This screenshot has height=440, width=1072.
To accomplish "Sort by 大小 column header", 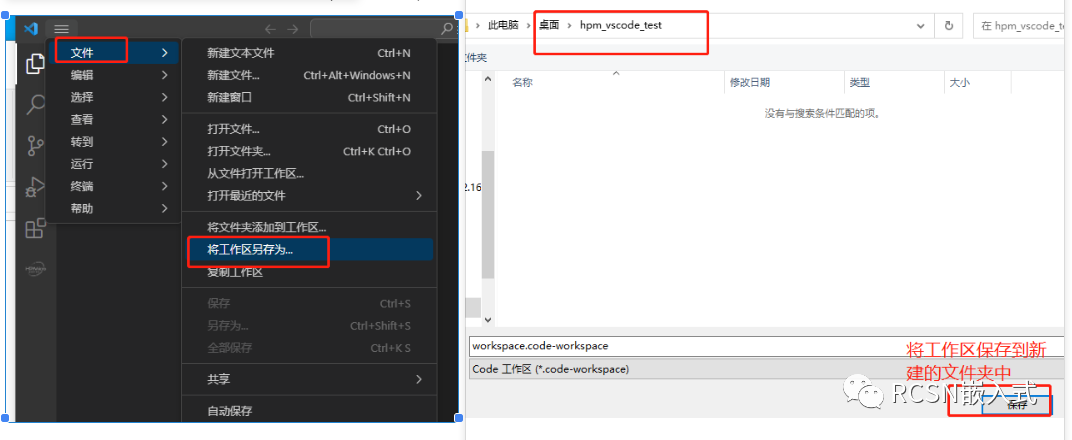I will click(x=960, y=83).
